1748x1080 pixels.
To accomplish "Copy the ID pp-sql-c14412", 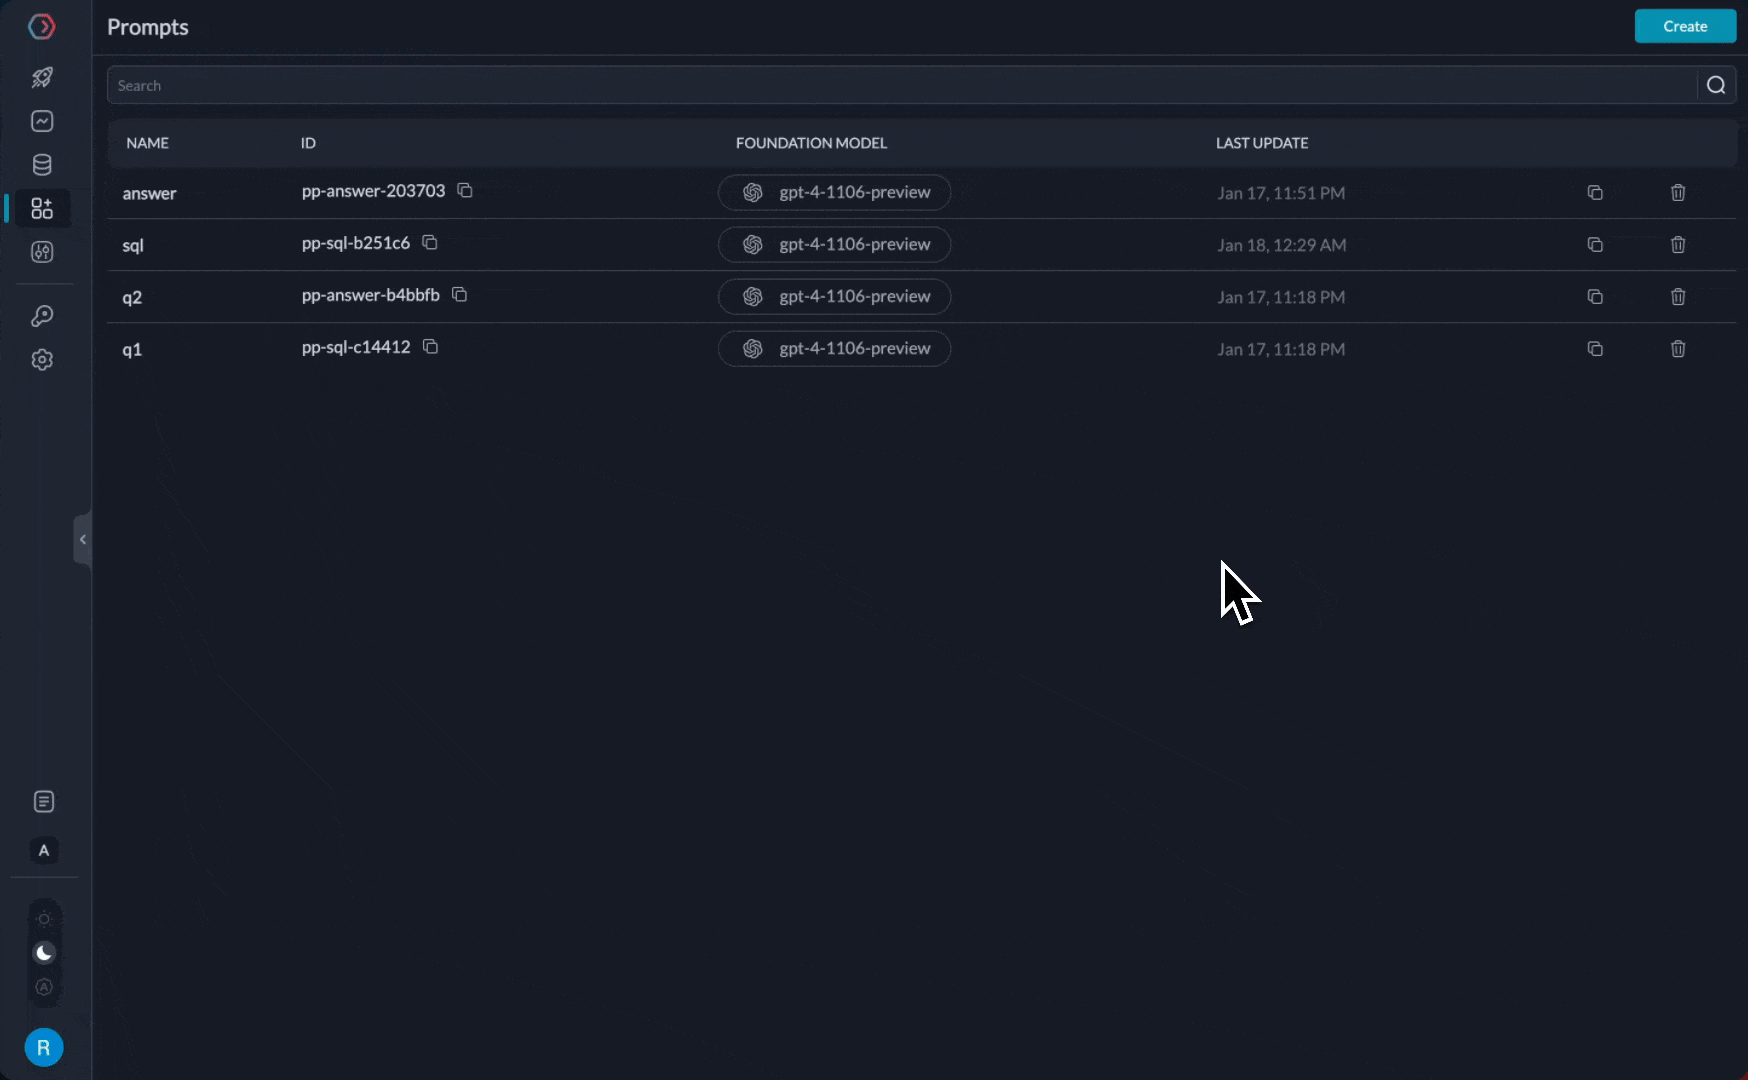I will coord(431,346).
